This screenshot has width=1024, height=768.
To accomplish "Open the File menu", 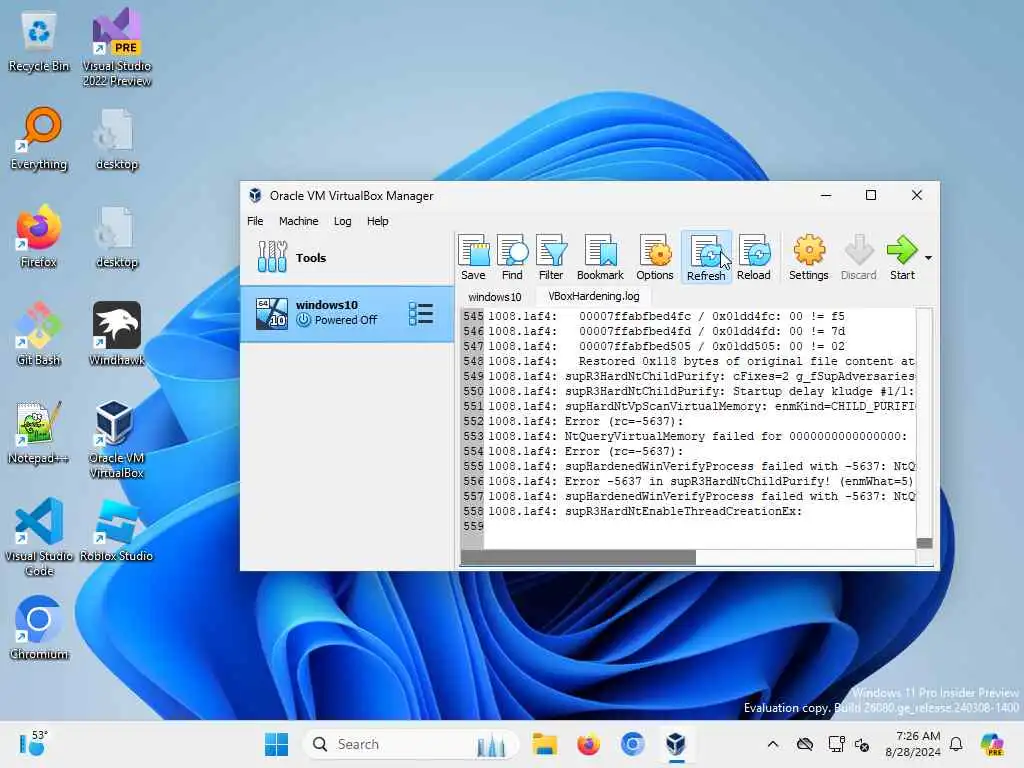I will [255, 221].
